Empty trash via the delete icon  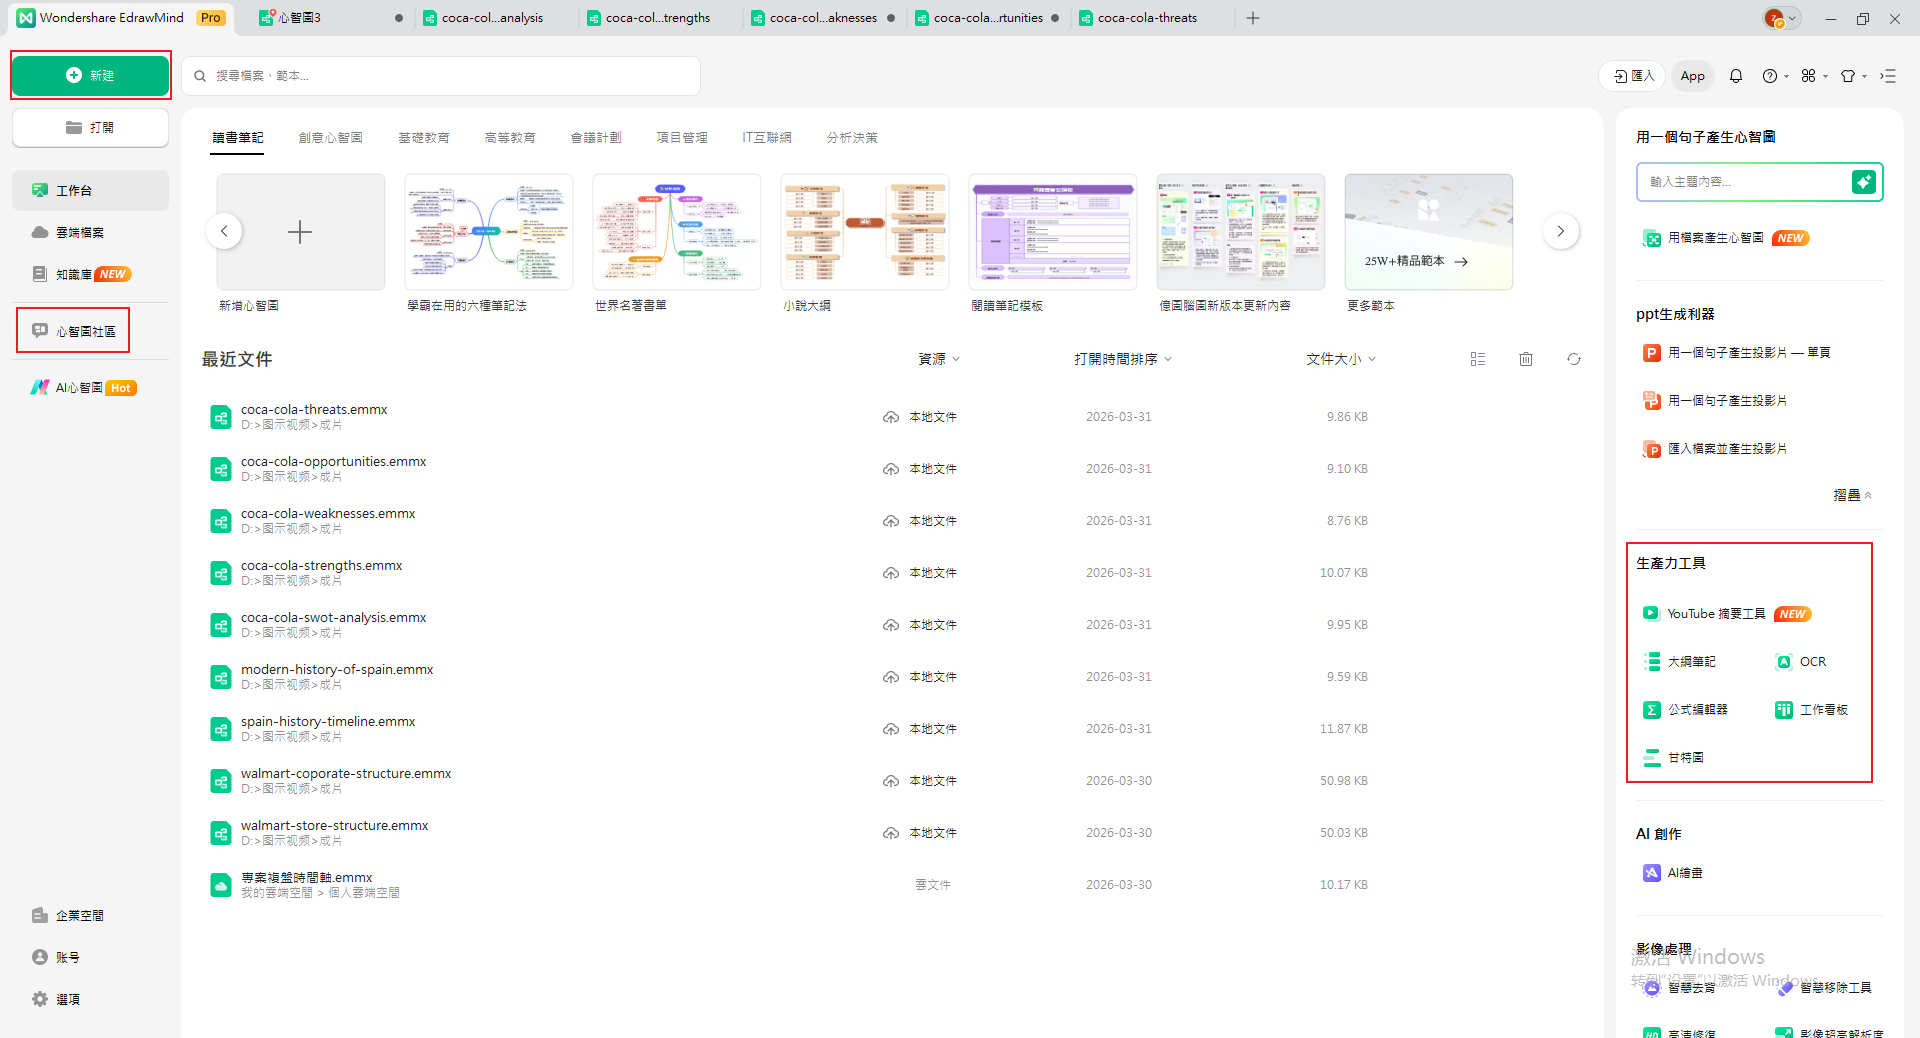click(1525, 359)
